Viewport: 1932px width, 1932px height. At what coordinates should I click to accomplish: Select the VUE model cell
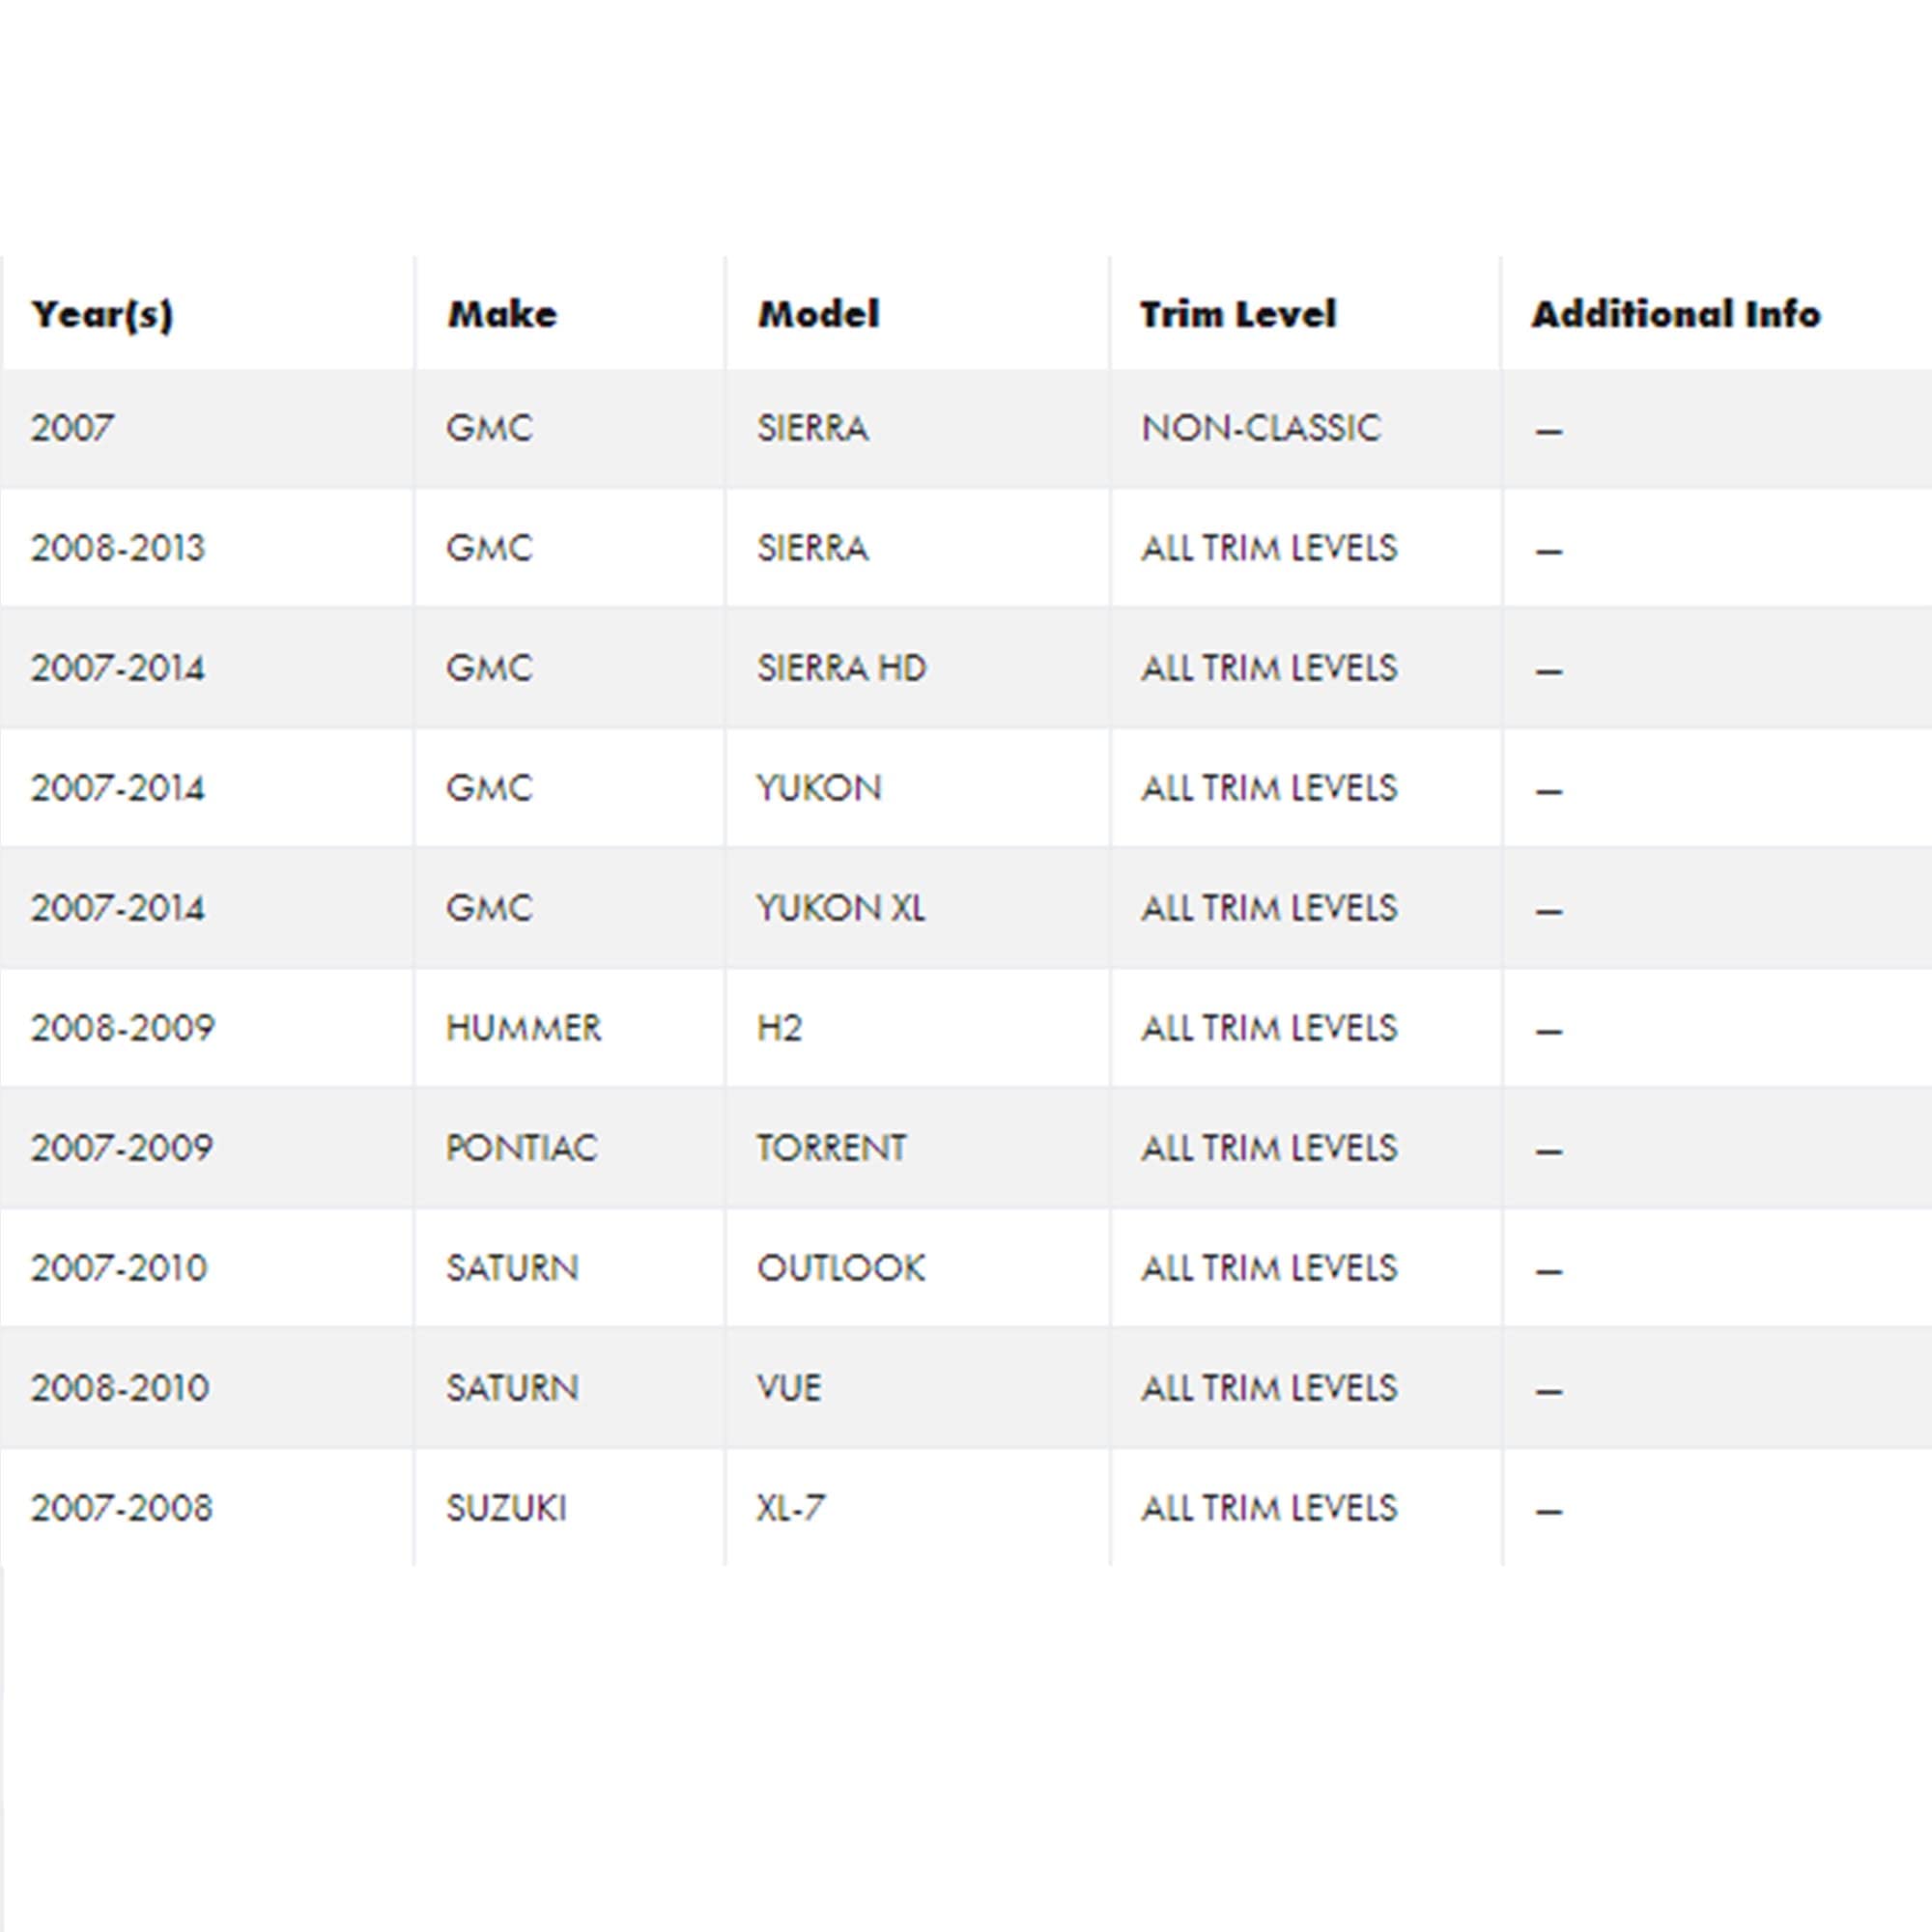click(789, 1388)
